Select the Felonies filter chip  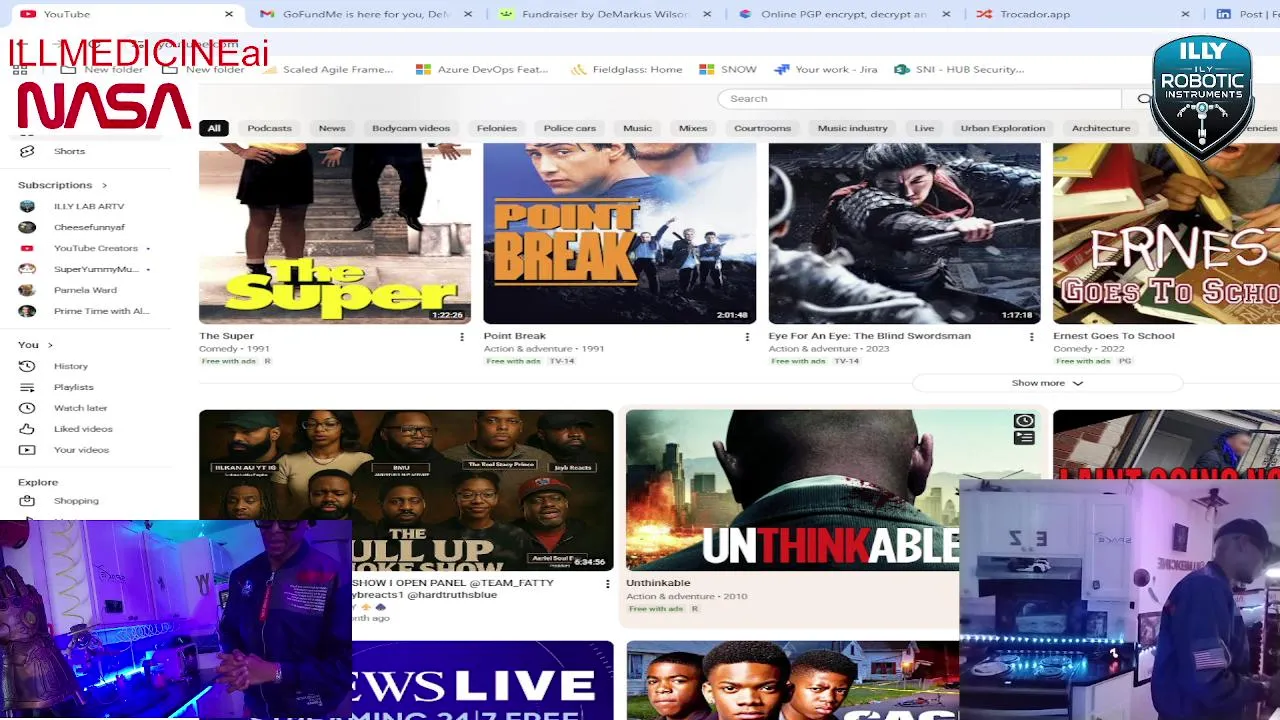(x=497, y=128)
